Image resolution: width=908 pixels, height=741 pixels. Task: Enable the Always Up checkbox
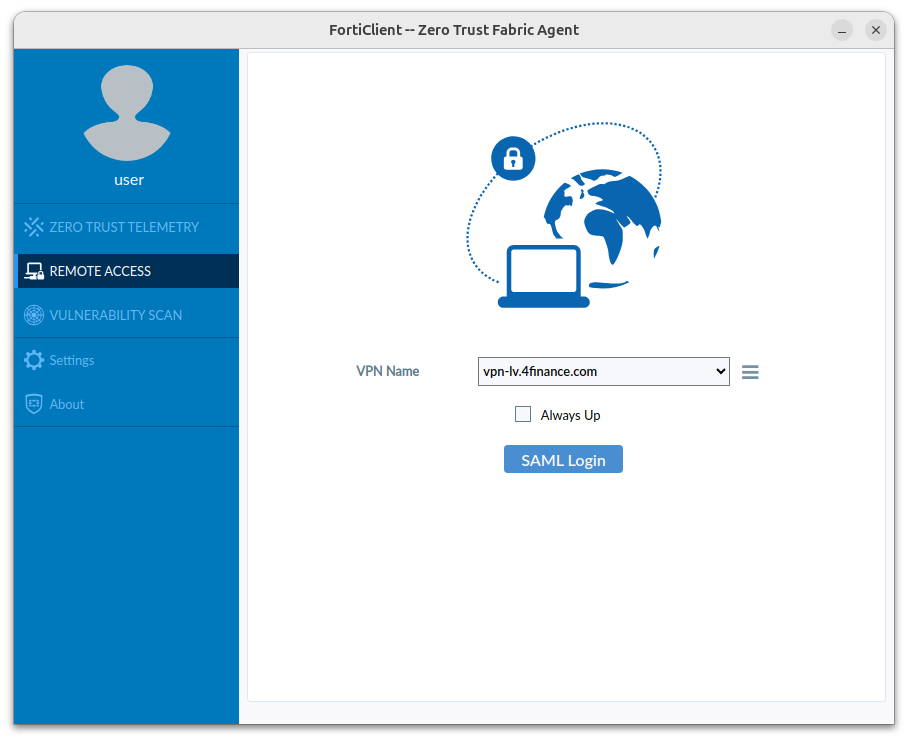coord(523,414)
